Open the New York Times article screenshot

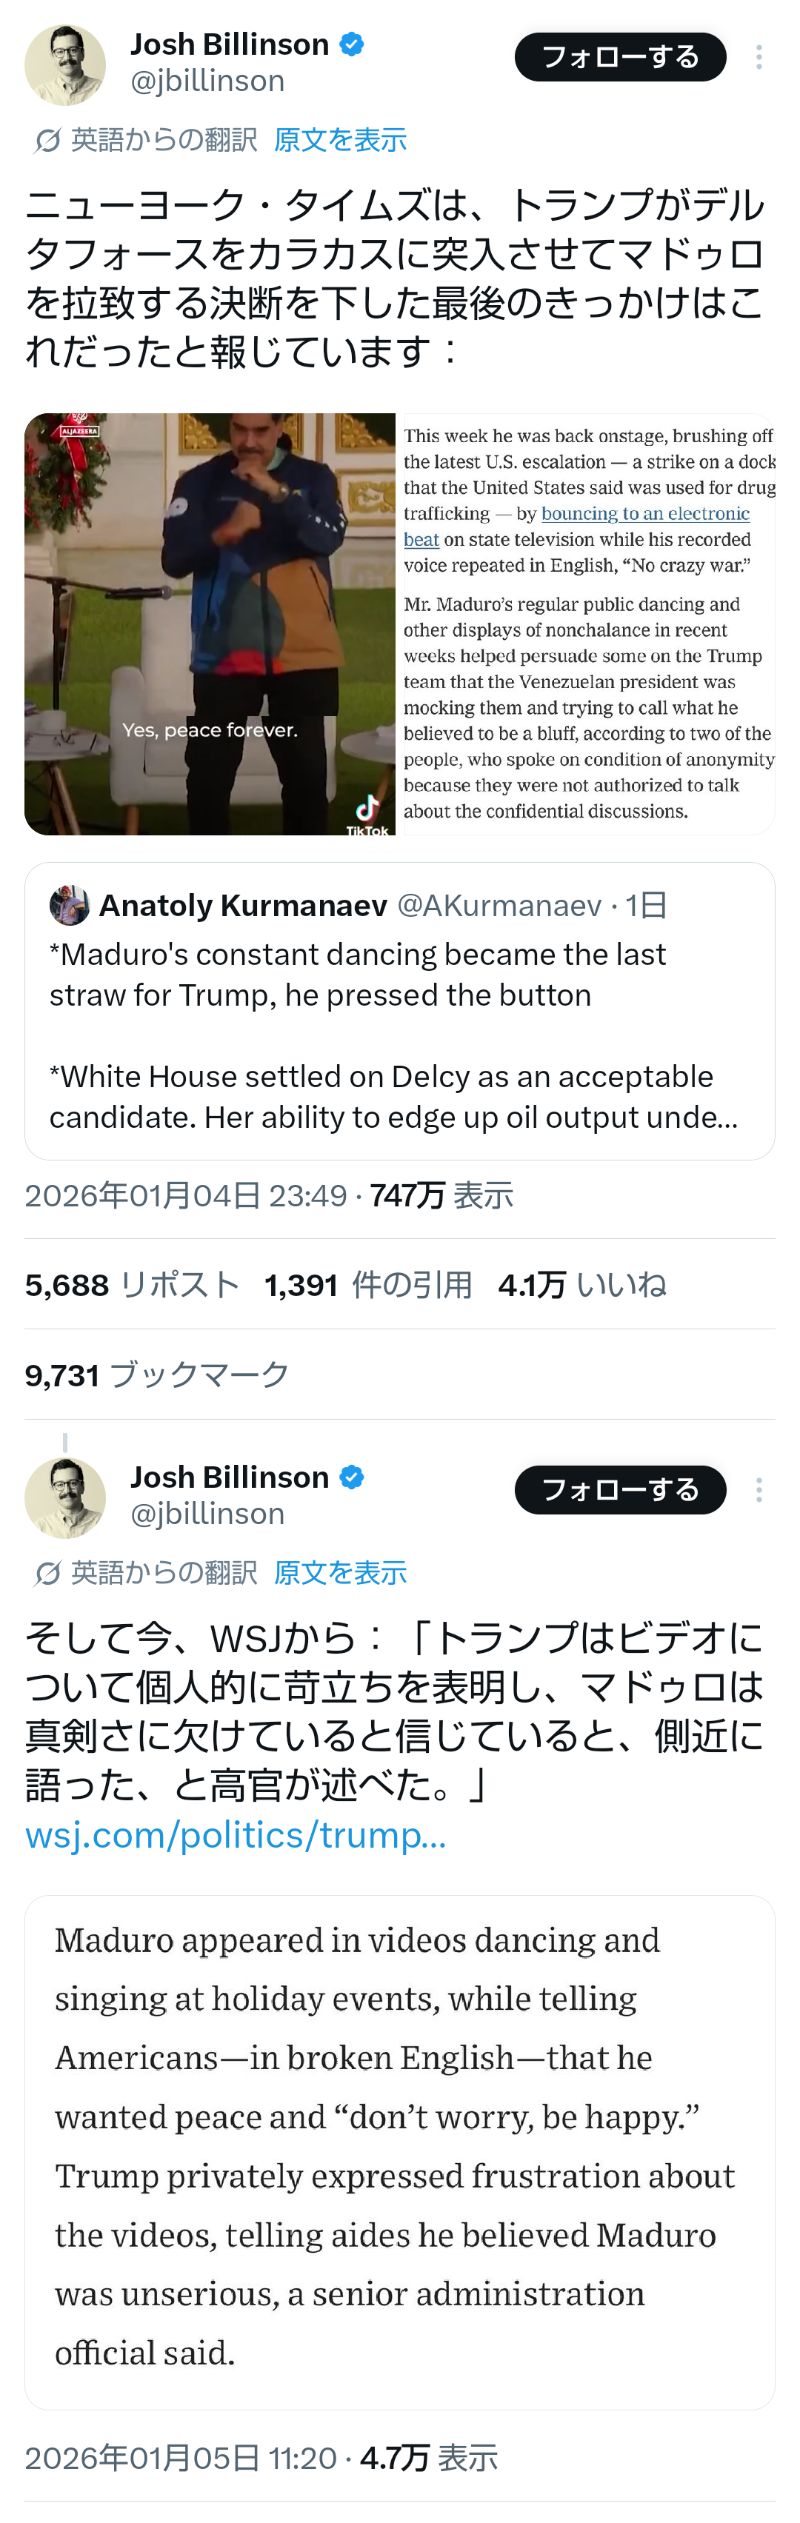(x=587, y=624)
